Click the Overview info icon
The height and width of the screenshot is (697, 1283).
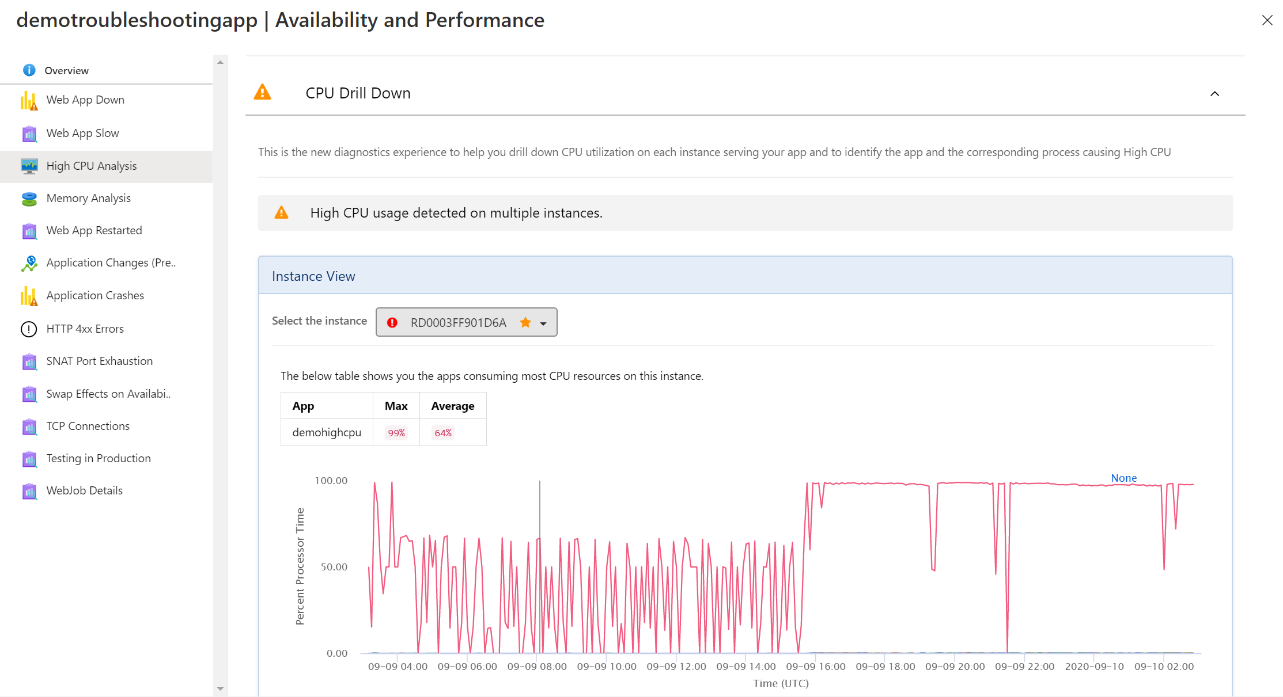coord(30,70)
